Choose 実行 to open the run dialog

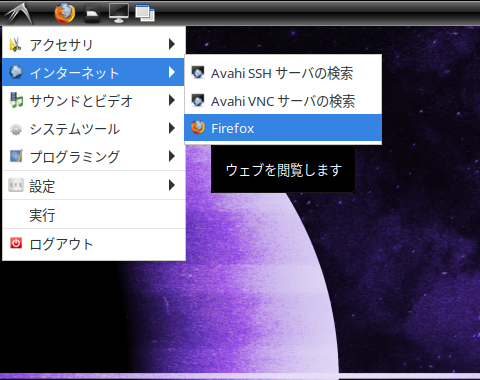click(94, 214)
